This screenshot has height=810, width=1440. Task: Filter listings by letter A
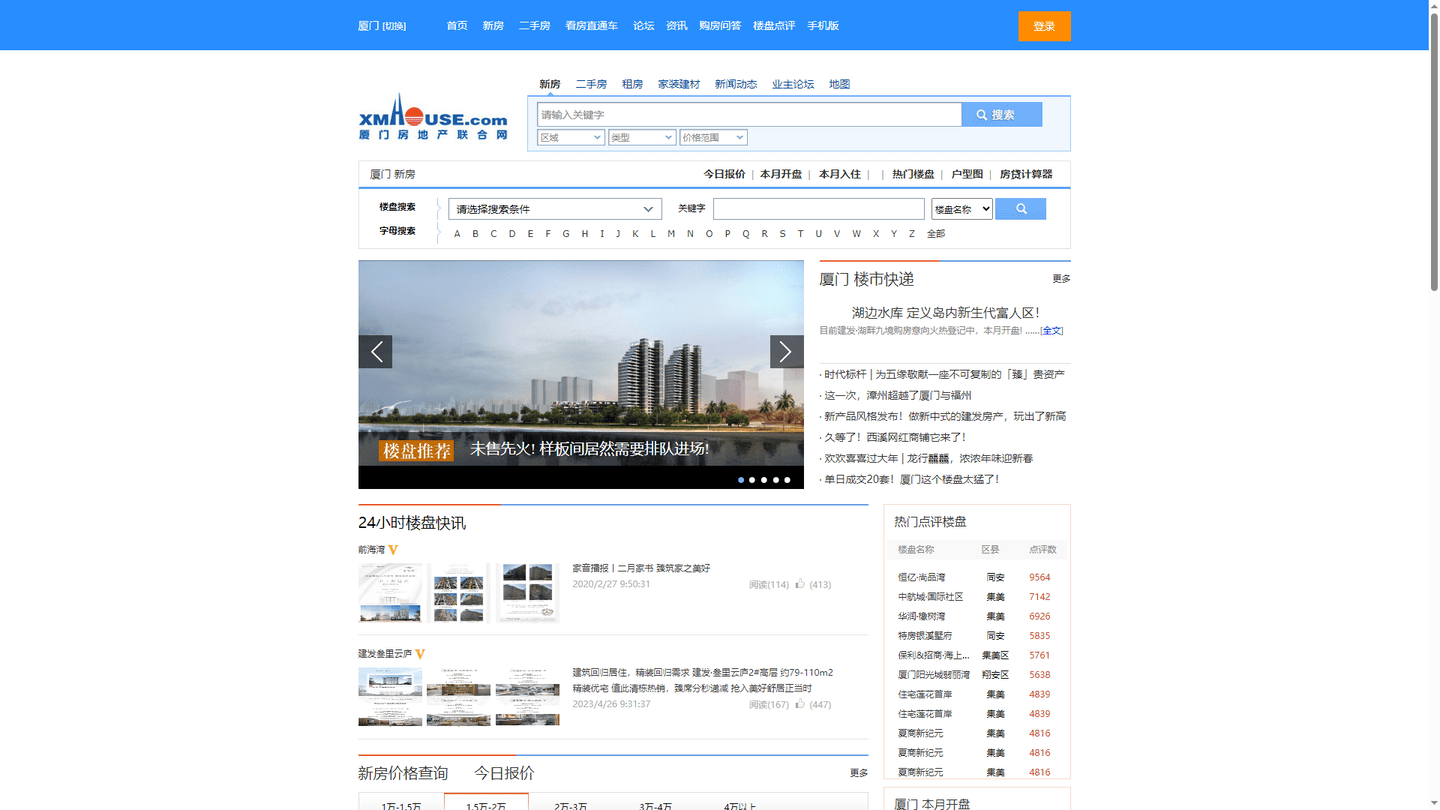[x=457, y=234]
